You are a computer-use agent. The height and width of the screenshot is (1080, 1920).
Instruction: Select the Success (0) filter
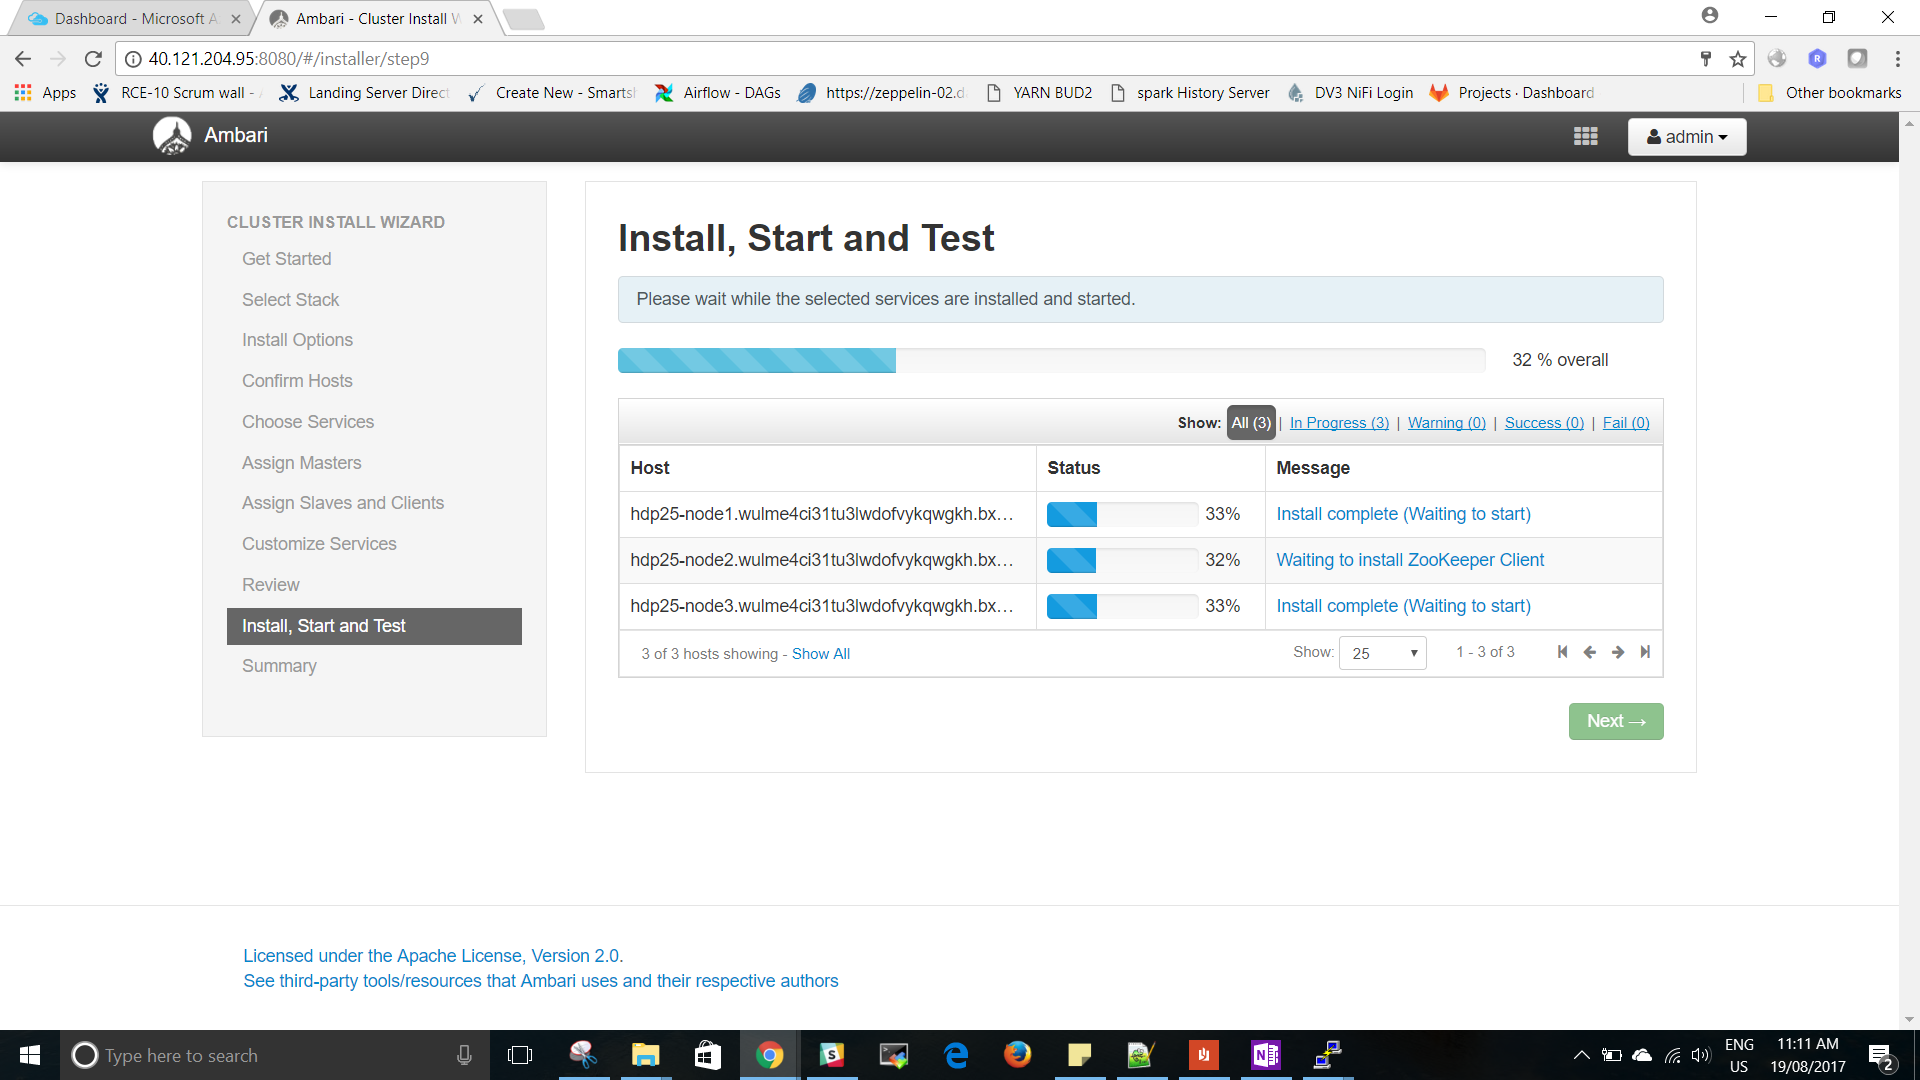click(1543, 422)
